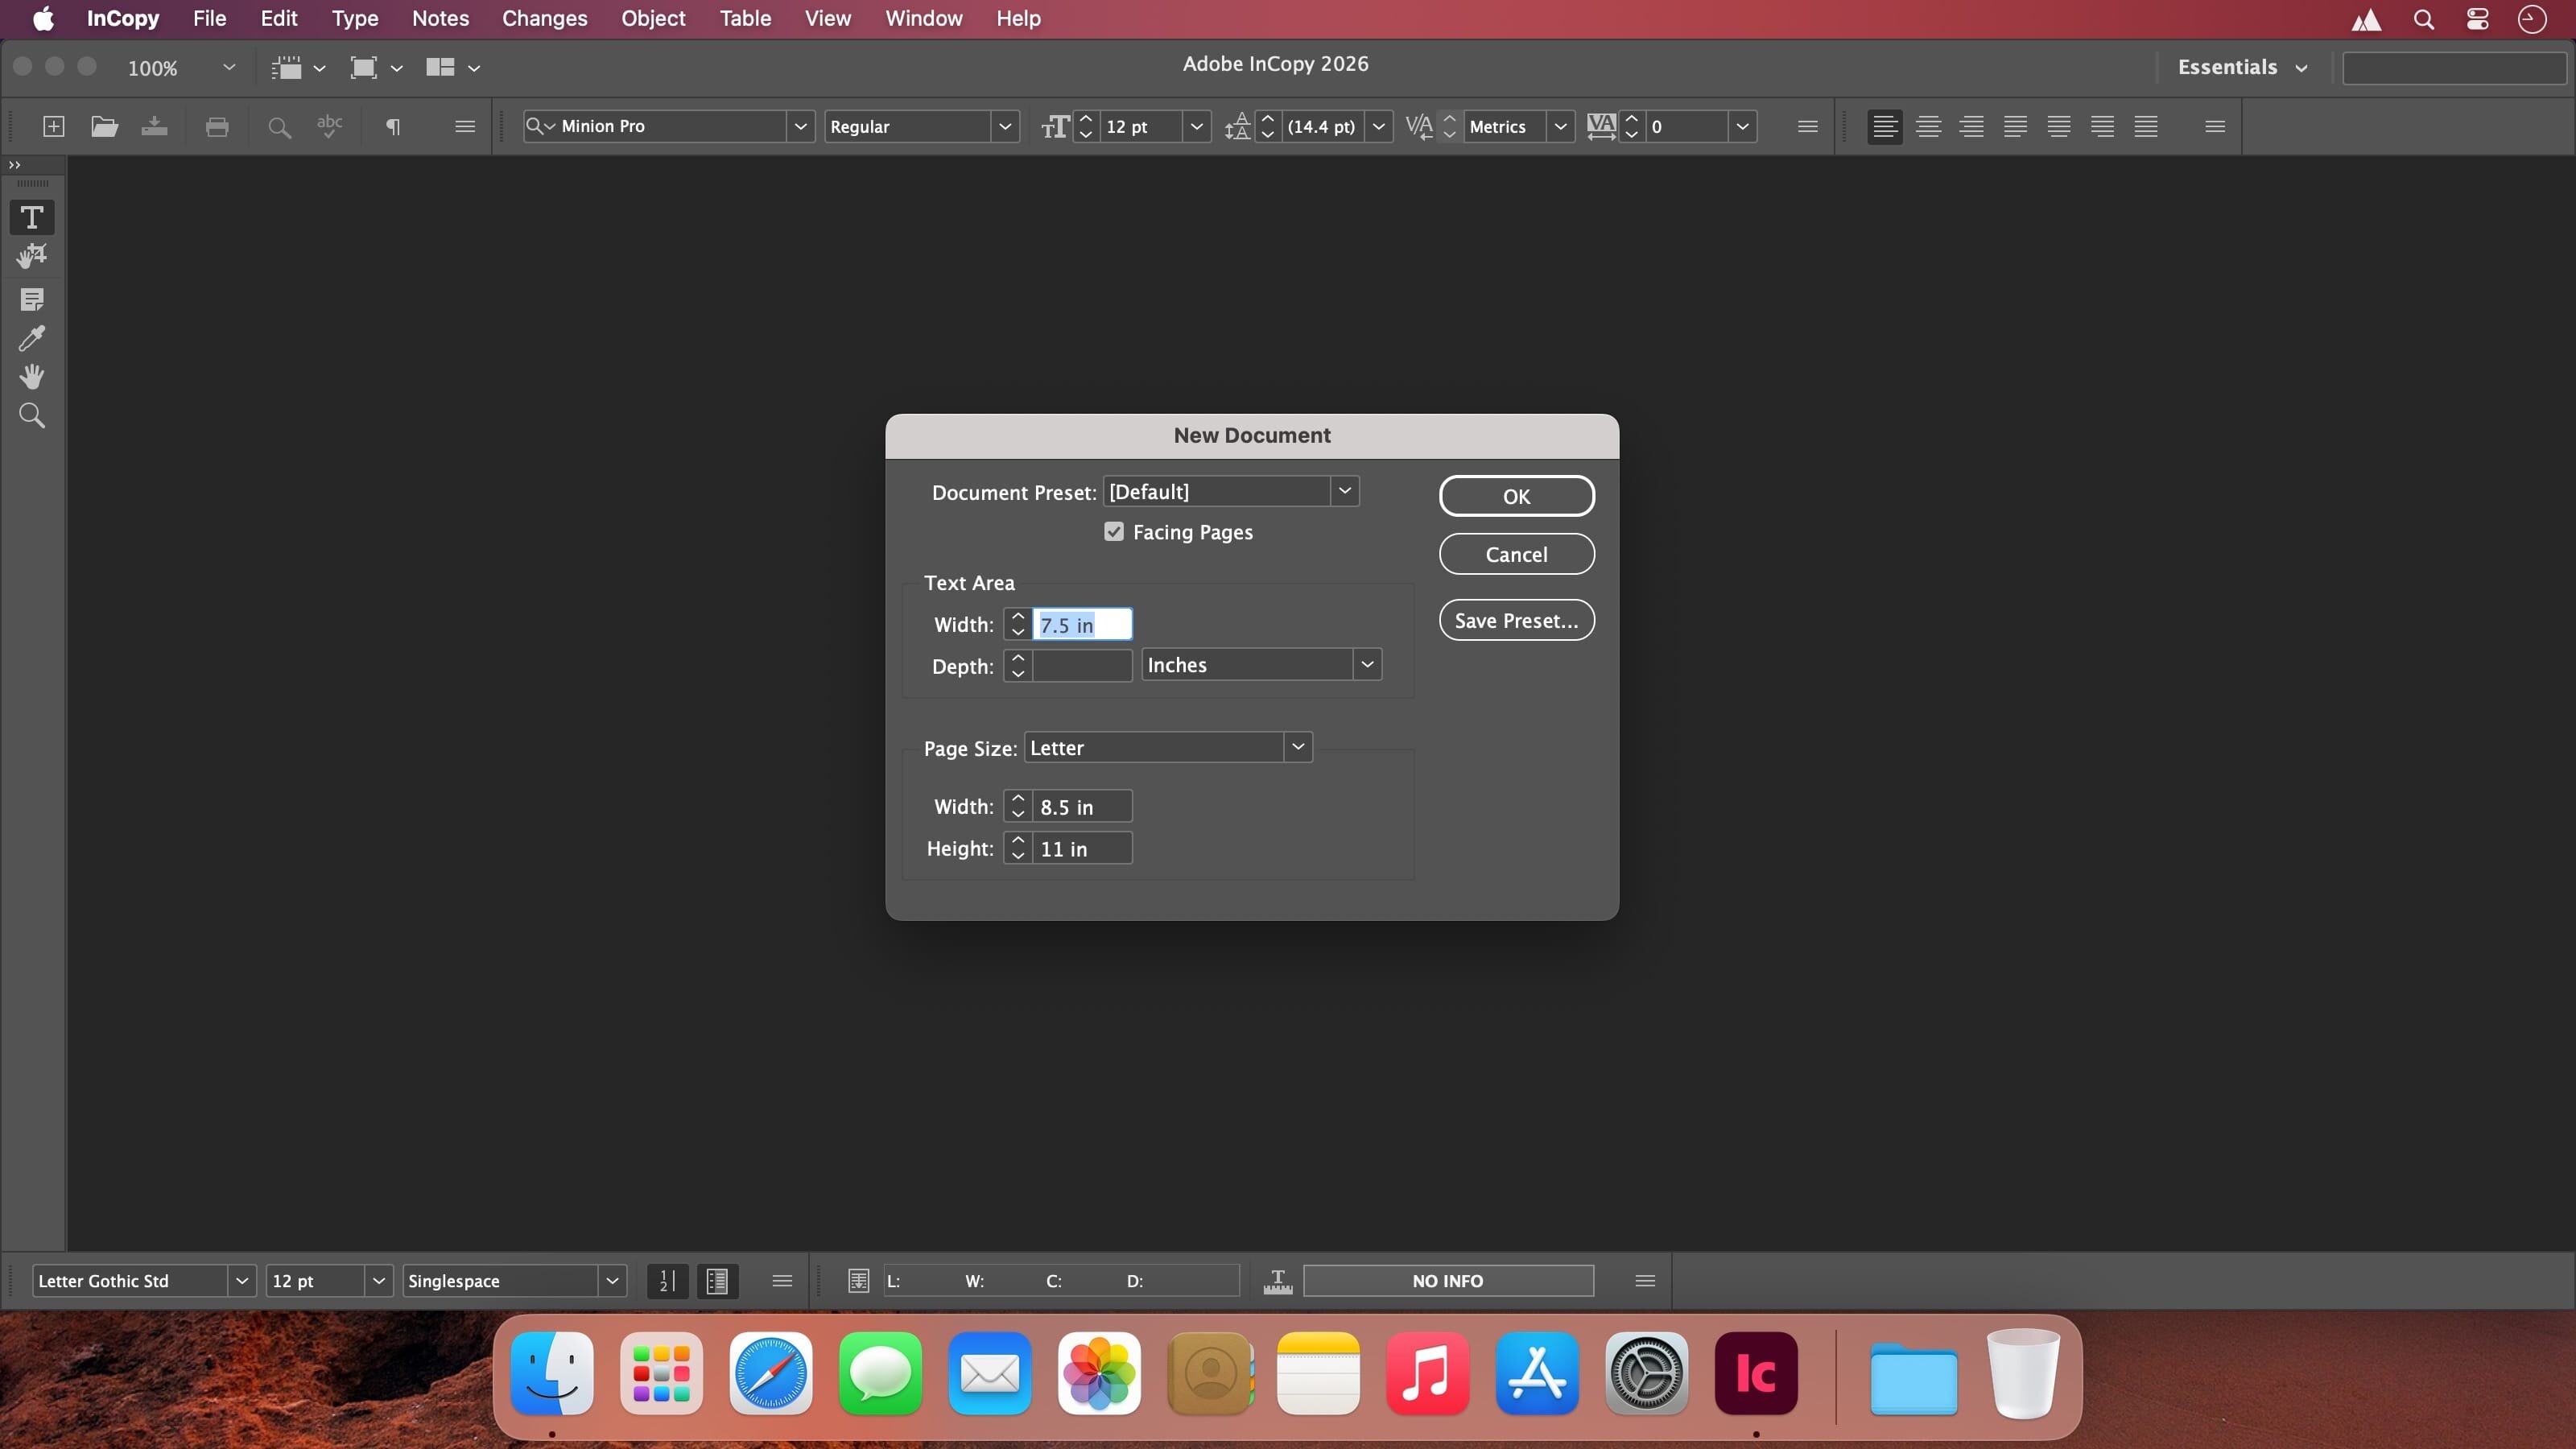Select the Eyedropper tool
Viewport: 2576px width, 1449px height.
pos(32,338)
